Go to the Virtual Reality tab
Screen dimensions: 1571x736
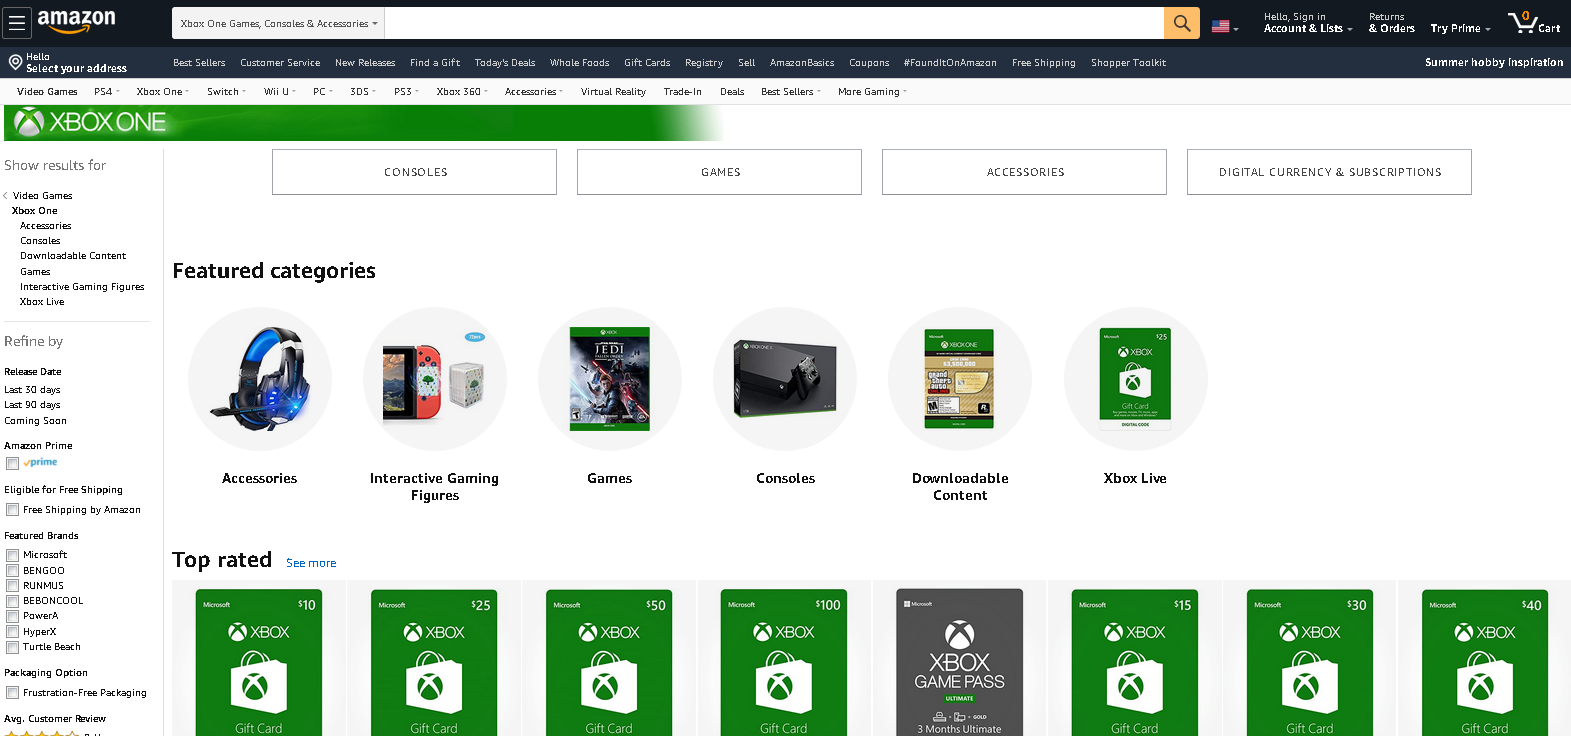[x=613, y=92]
